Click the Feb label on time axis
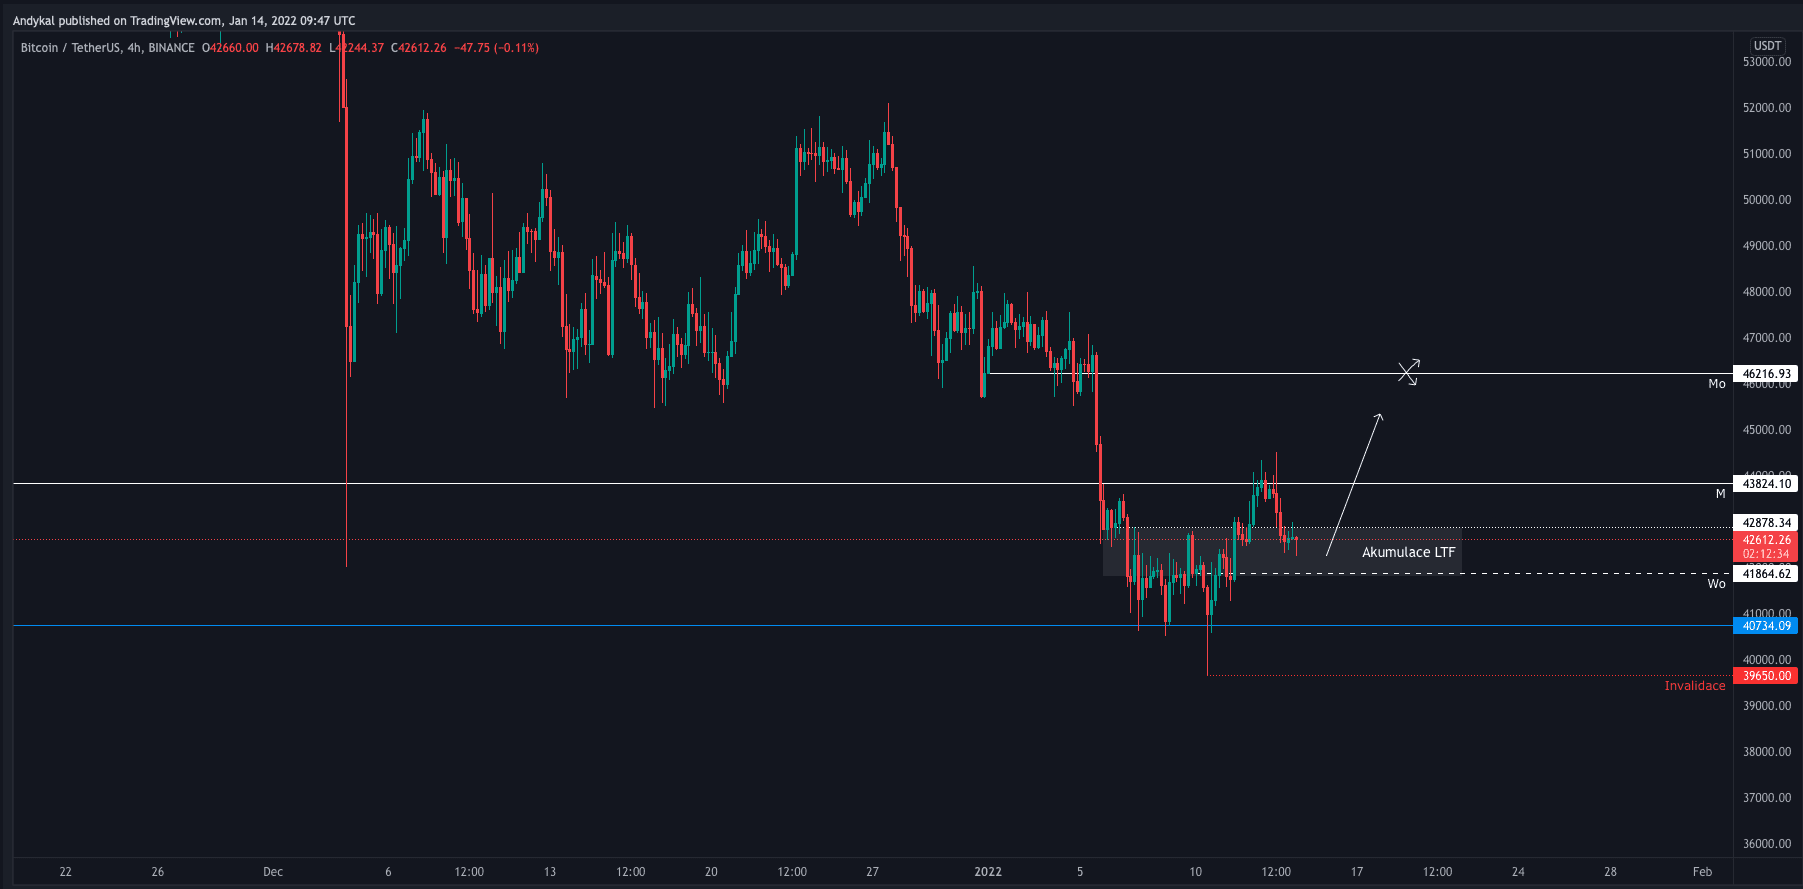This screenshot has width=1803, height=889. [1702, 872]
